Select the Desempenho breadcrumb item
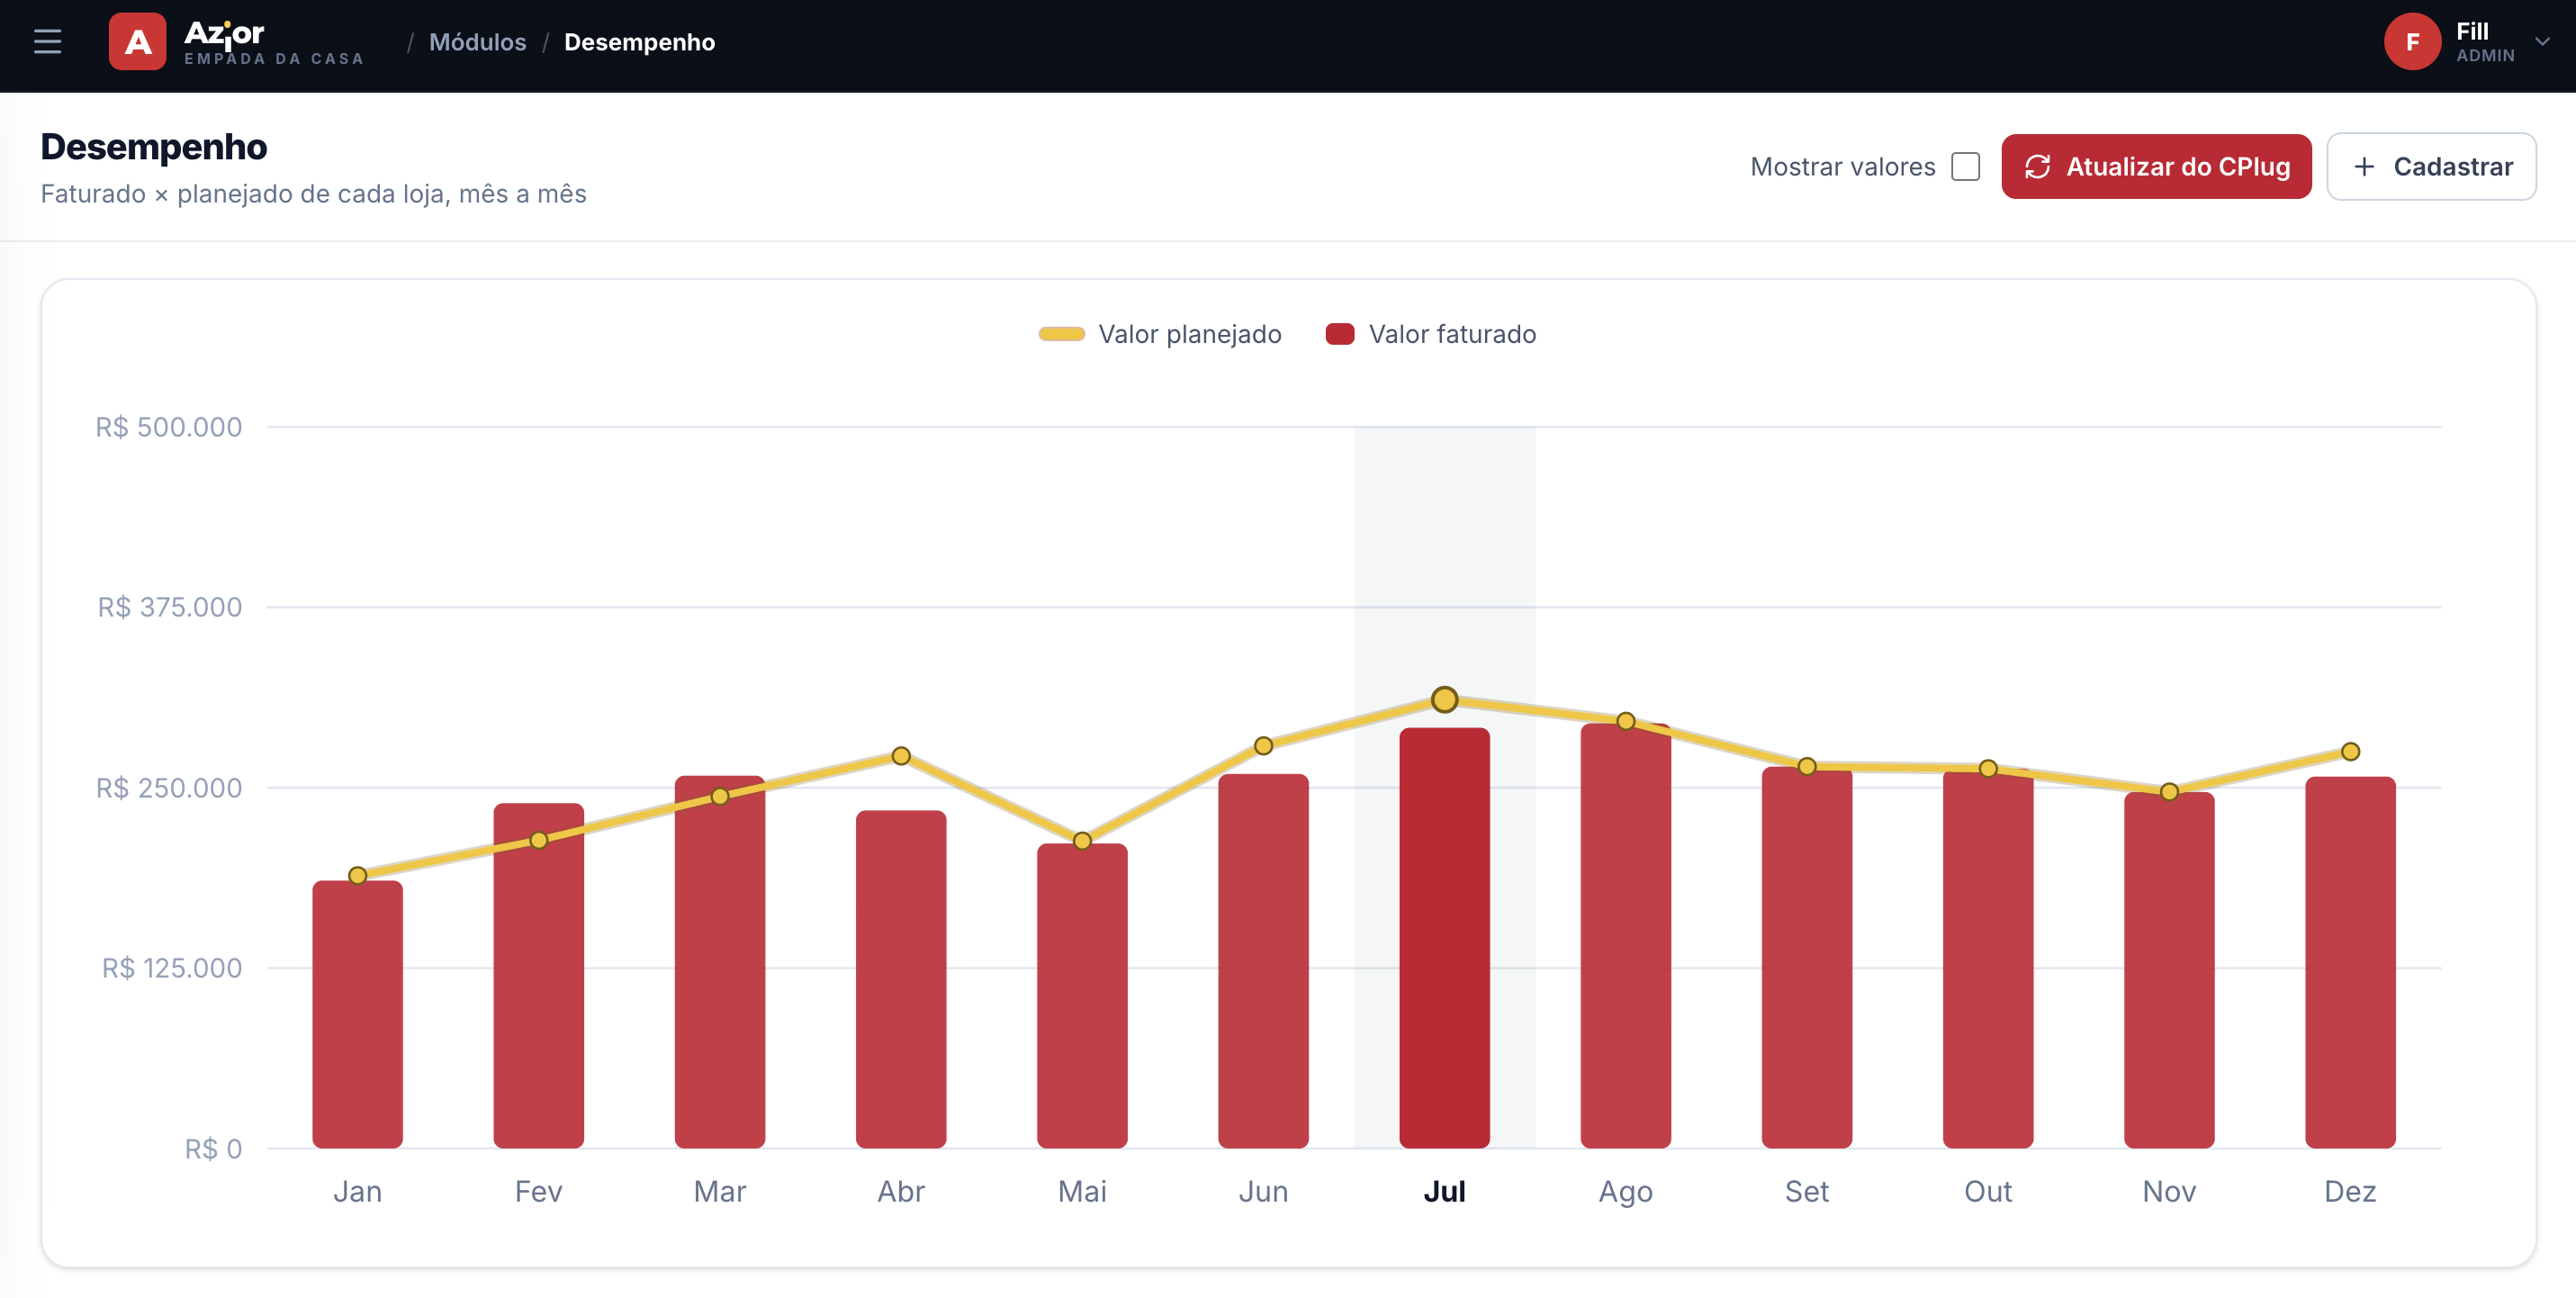The width and height of the screenshot is (2576, 1298). [639, 42]
